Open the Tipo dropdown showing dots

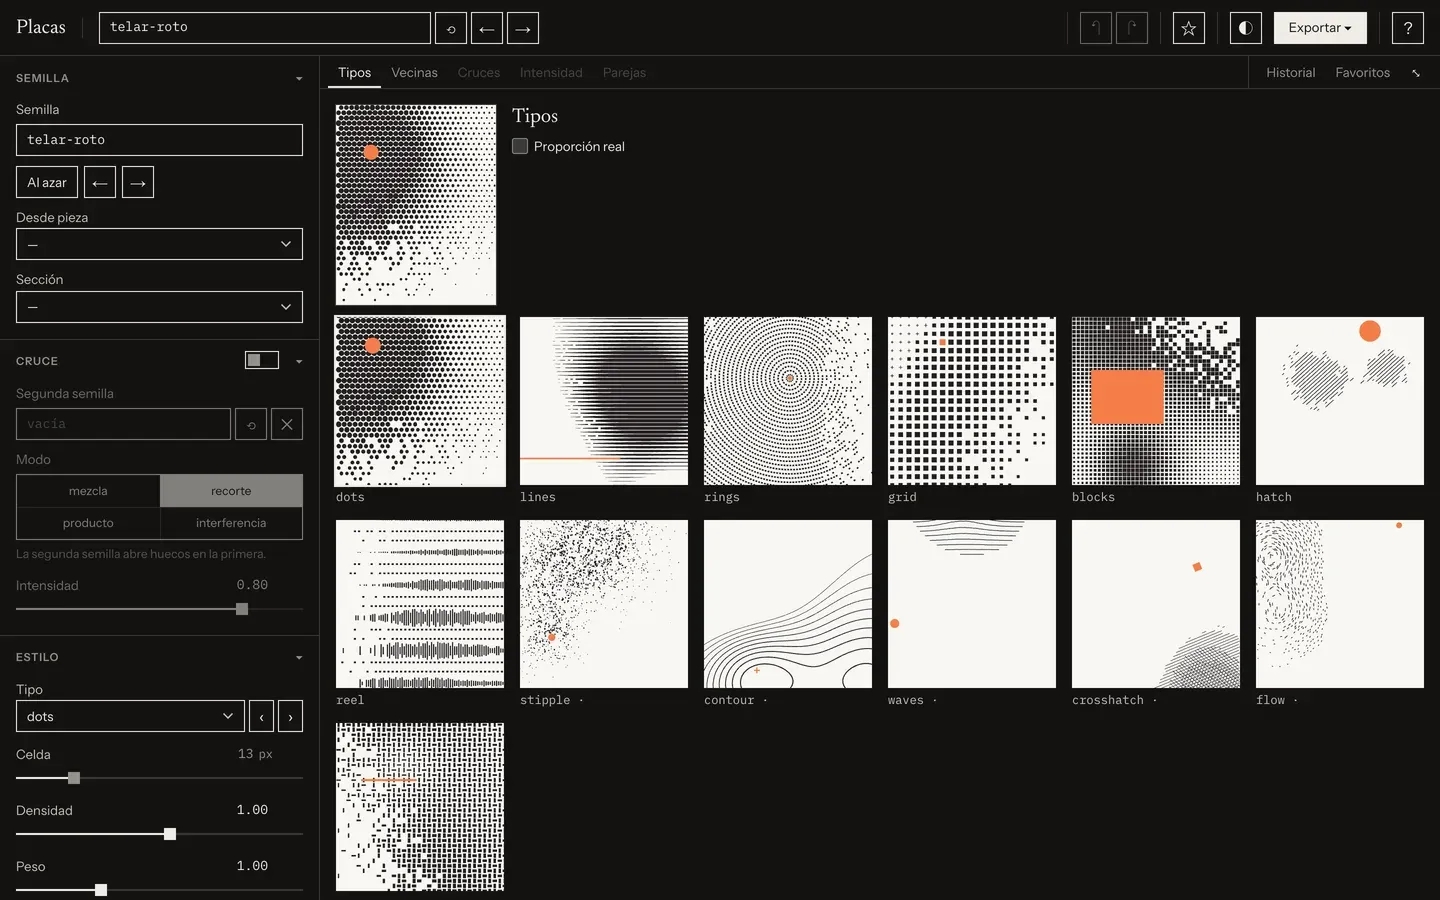(130, 716)
